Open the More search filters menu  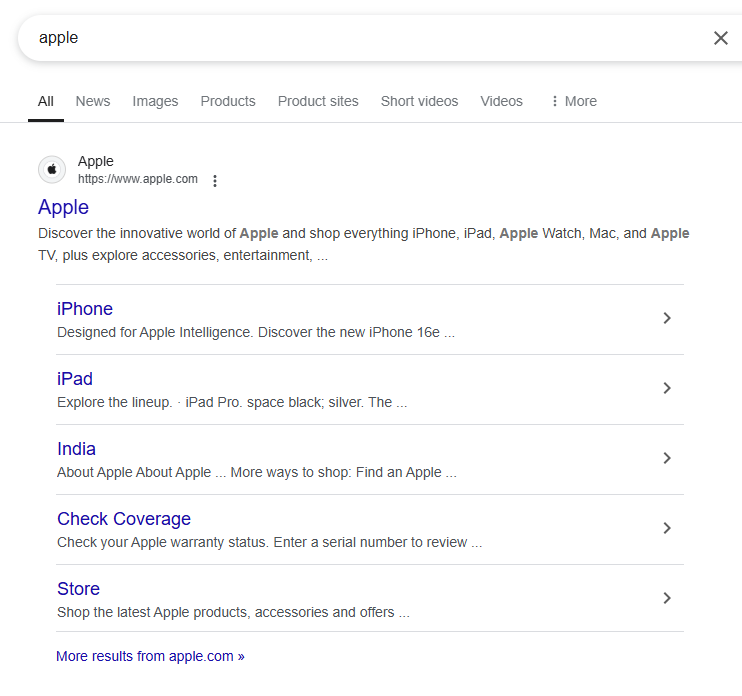click(574, 101)
